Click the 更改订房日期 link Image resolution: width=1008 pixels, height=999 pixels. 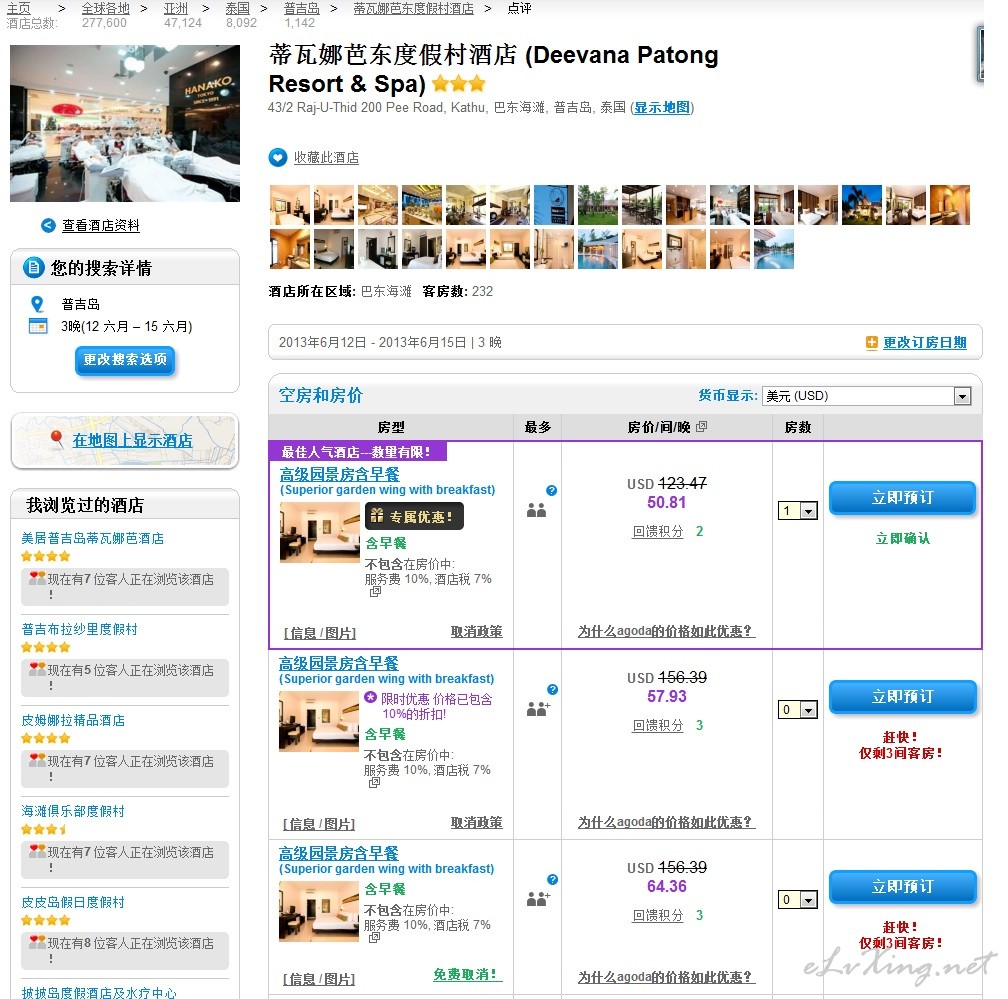[x=924, y=343]
